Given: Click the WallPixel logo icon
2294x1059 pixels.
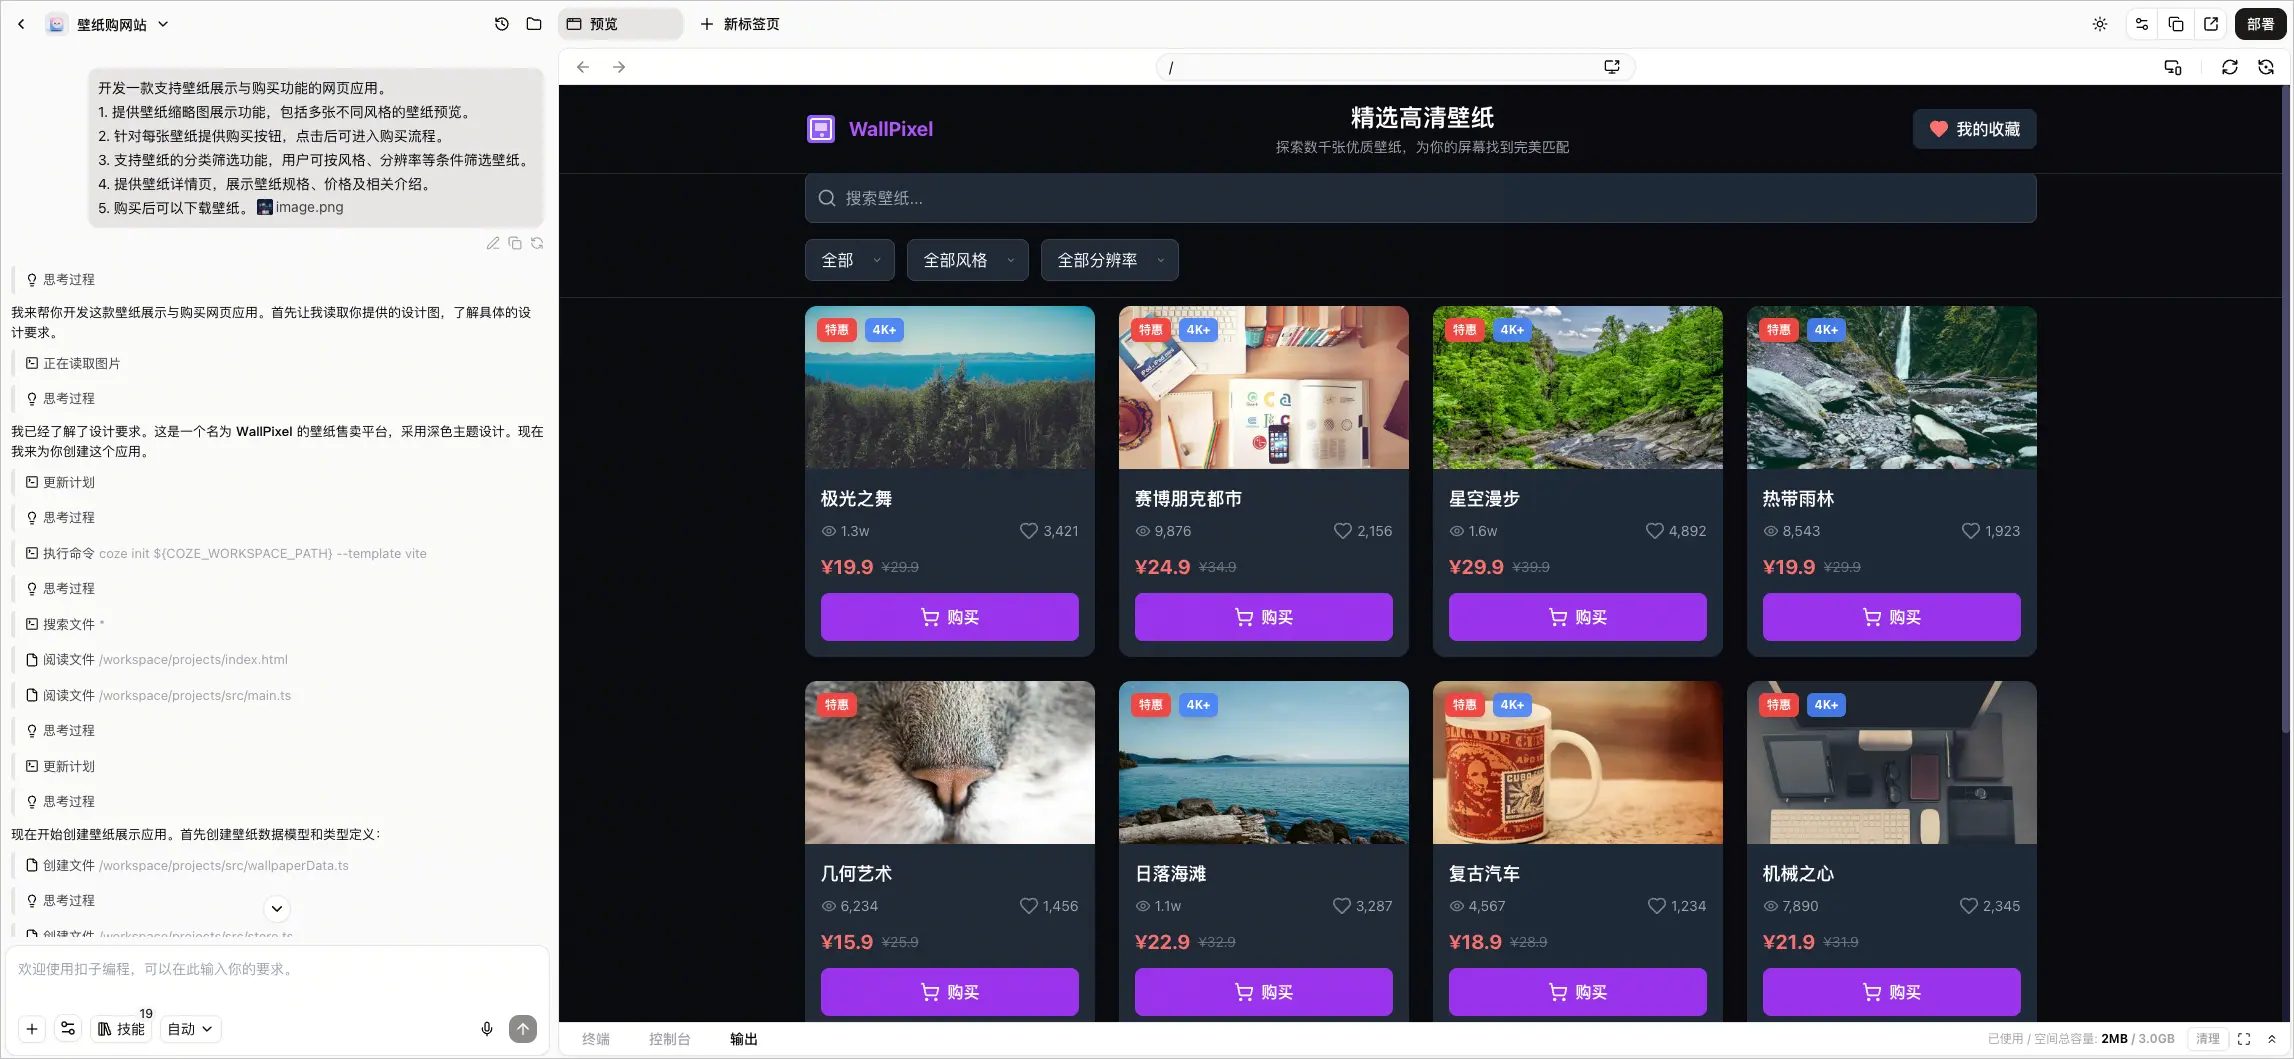Looking at the screenshot, I should 821,129.
